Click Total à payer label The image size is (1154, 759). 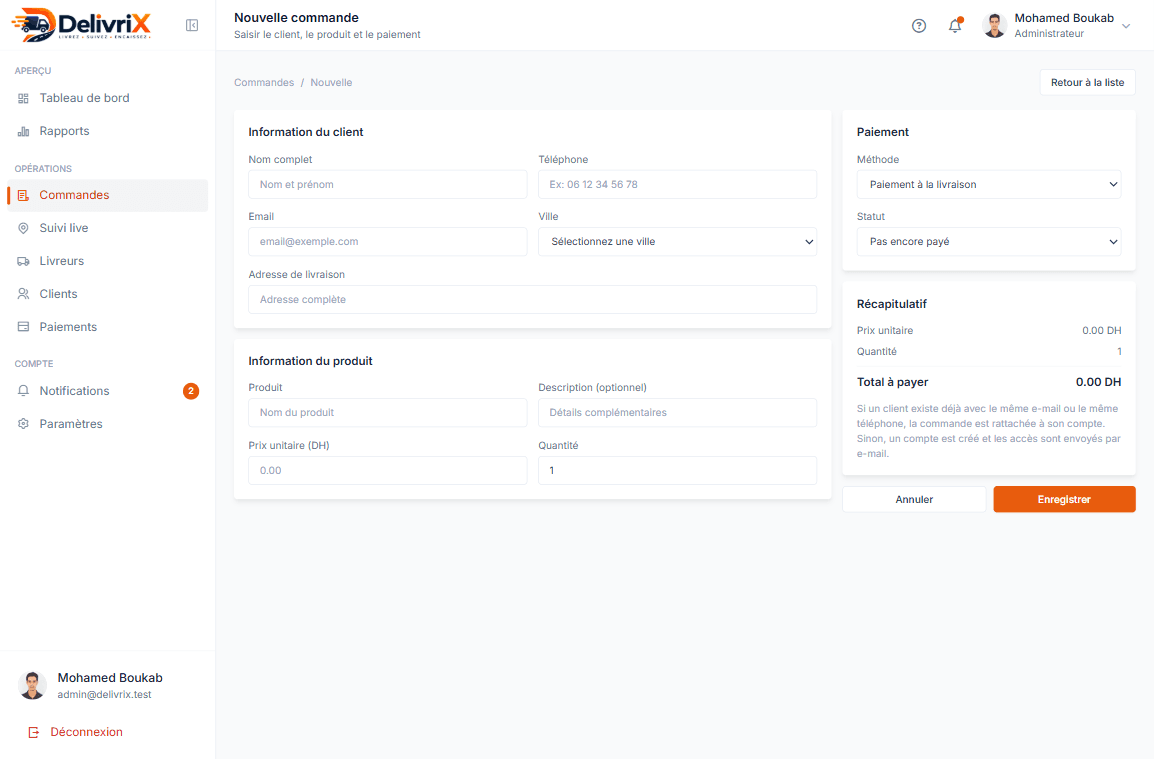[x=892, y=382]
